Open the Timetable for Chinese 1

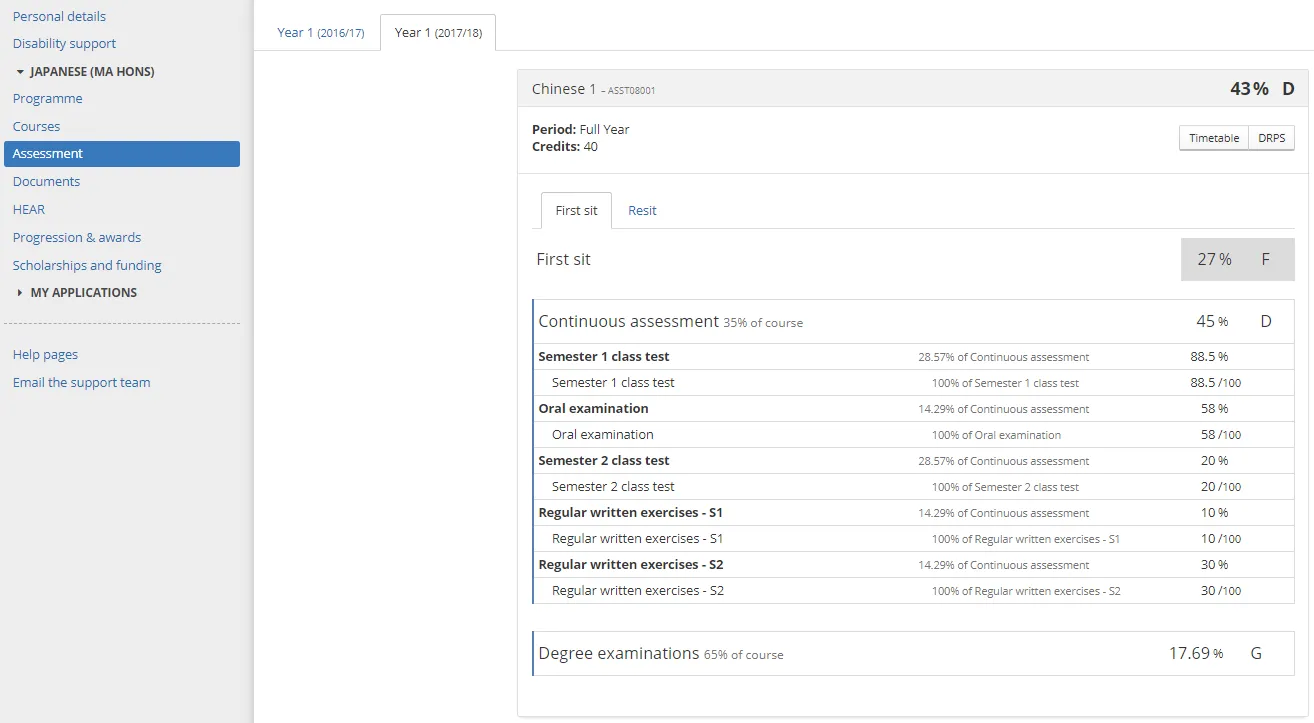click(1213, 137)
